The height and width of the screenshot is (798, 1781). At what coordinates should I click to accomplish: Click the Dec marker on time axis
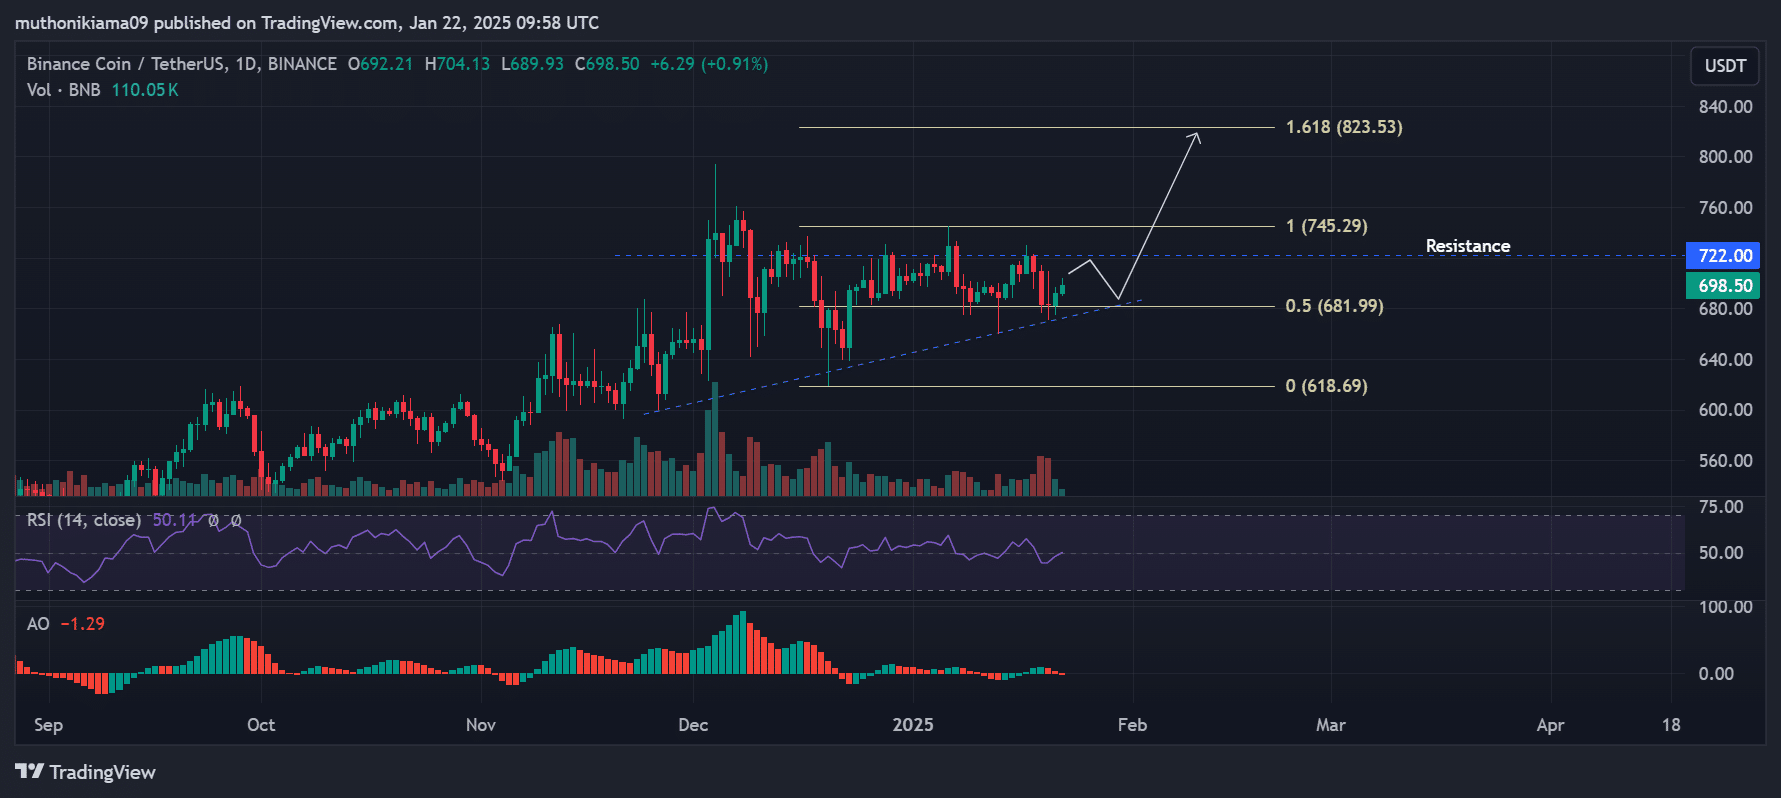pos(693,725)
